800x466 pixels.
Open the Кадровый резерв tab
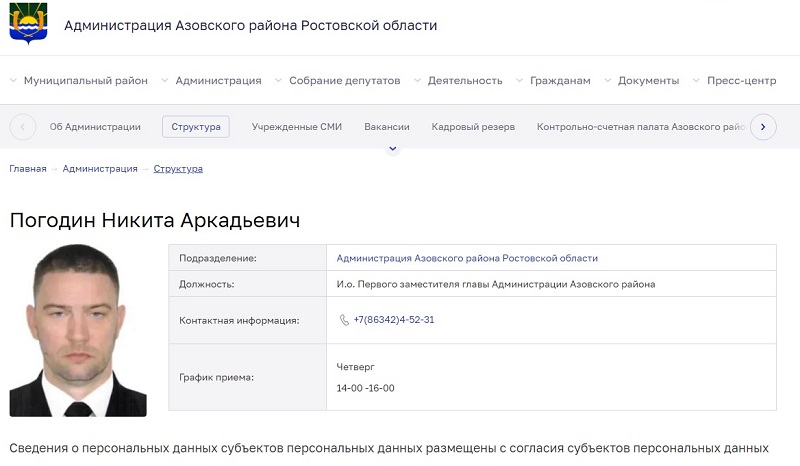pyautogui.click(x=473, y=127)
